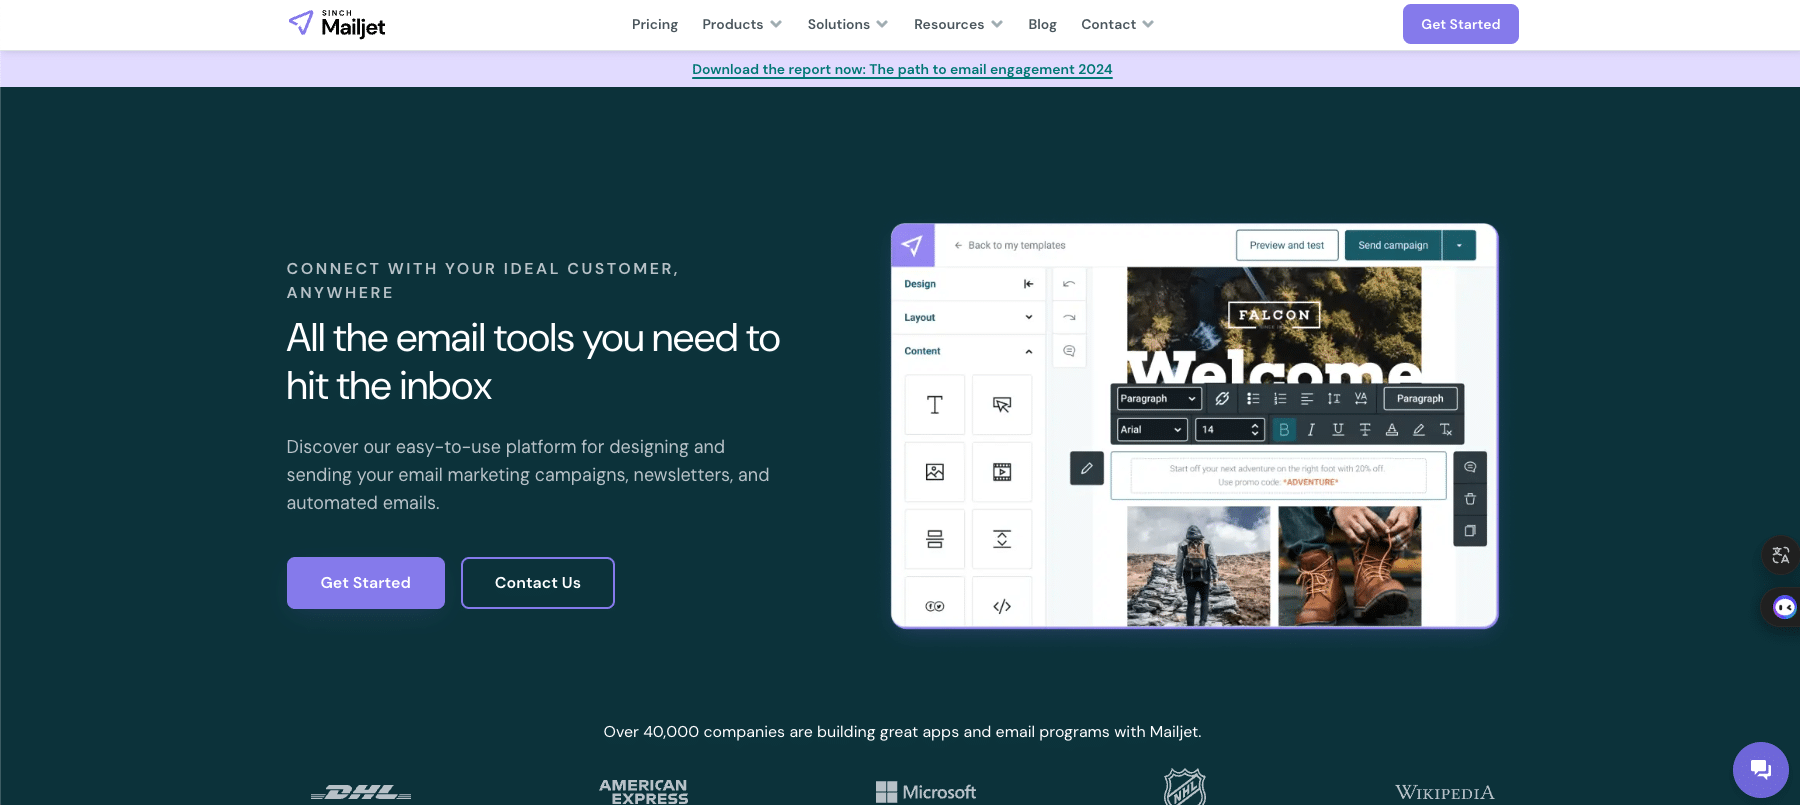Screen dimensions: 1800x805
Task: Collapse the Design panel with arrow icon
Action: (1028, 284)
